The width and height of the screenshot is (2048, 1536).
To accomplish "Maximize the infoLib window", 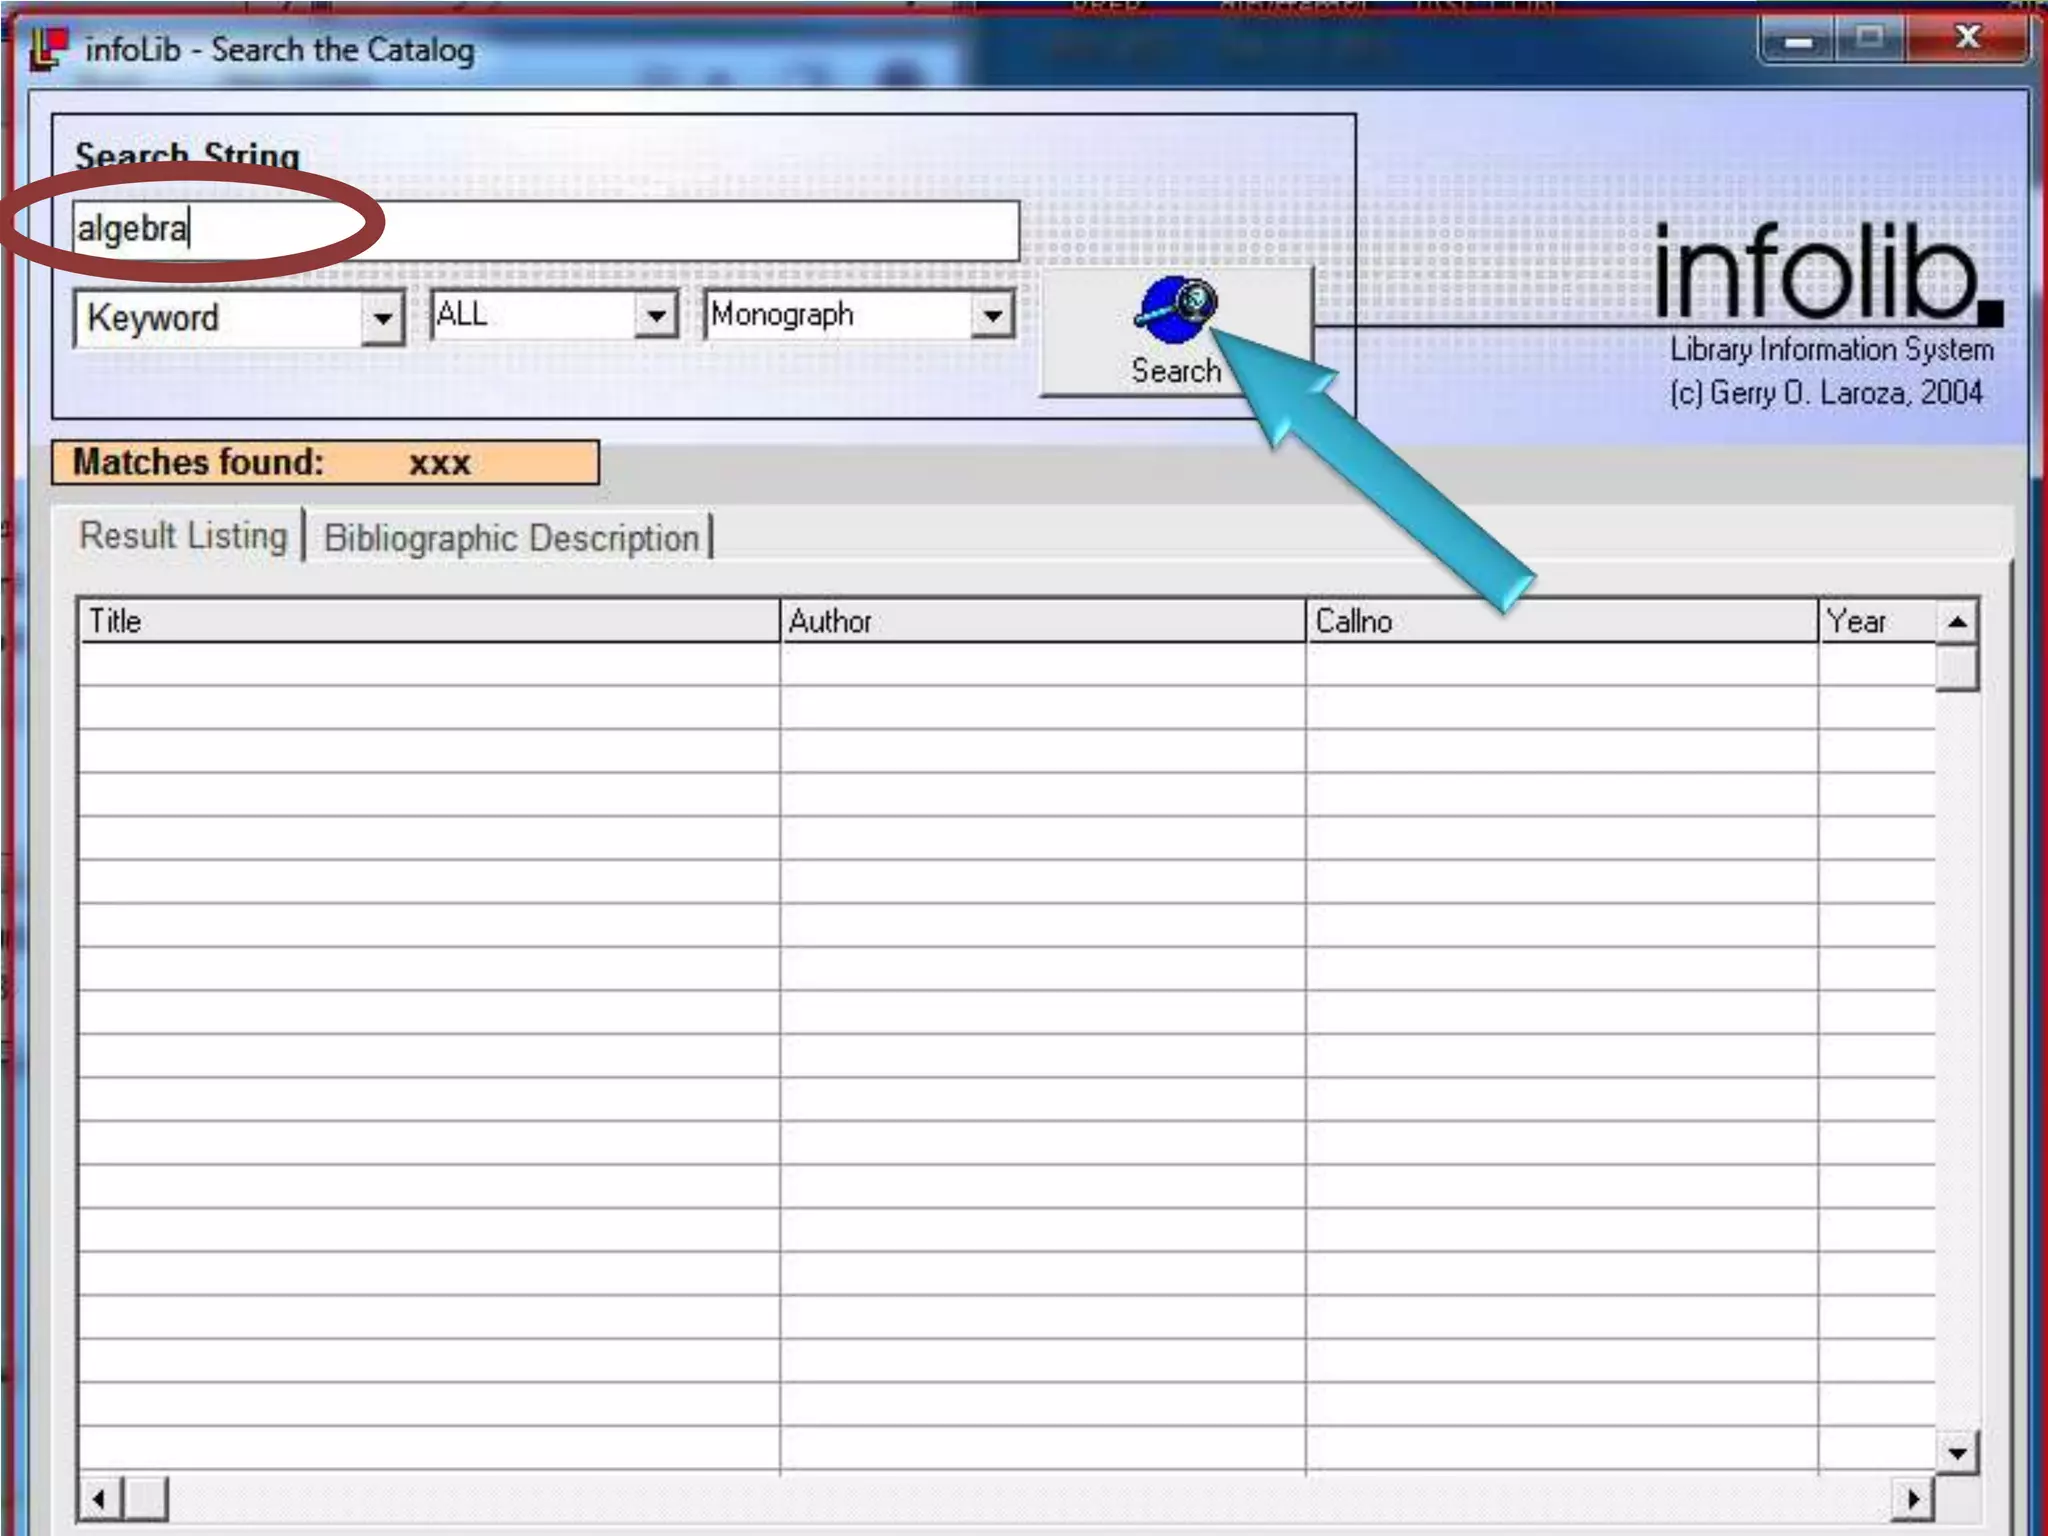I will (x=1869, y=40).
